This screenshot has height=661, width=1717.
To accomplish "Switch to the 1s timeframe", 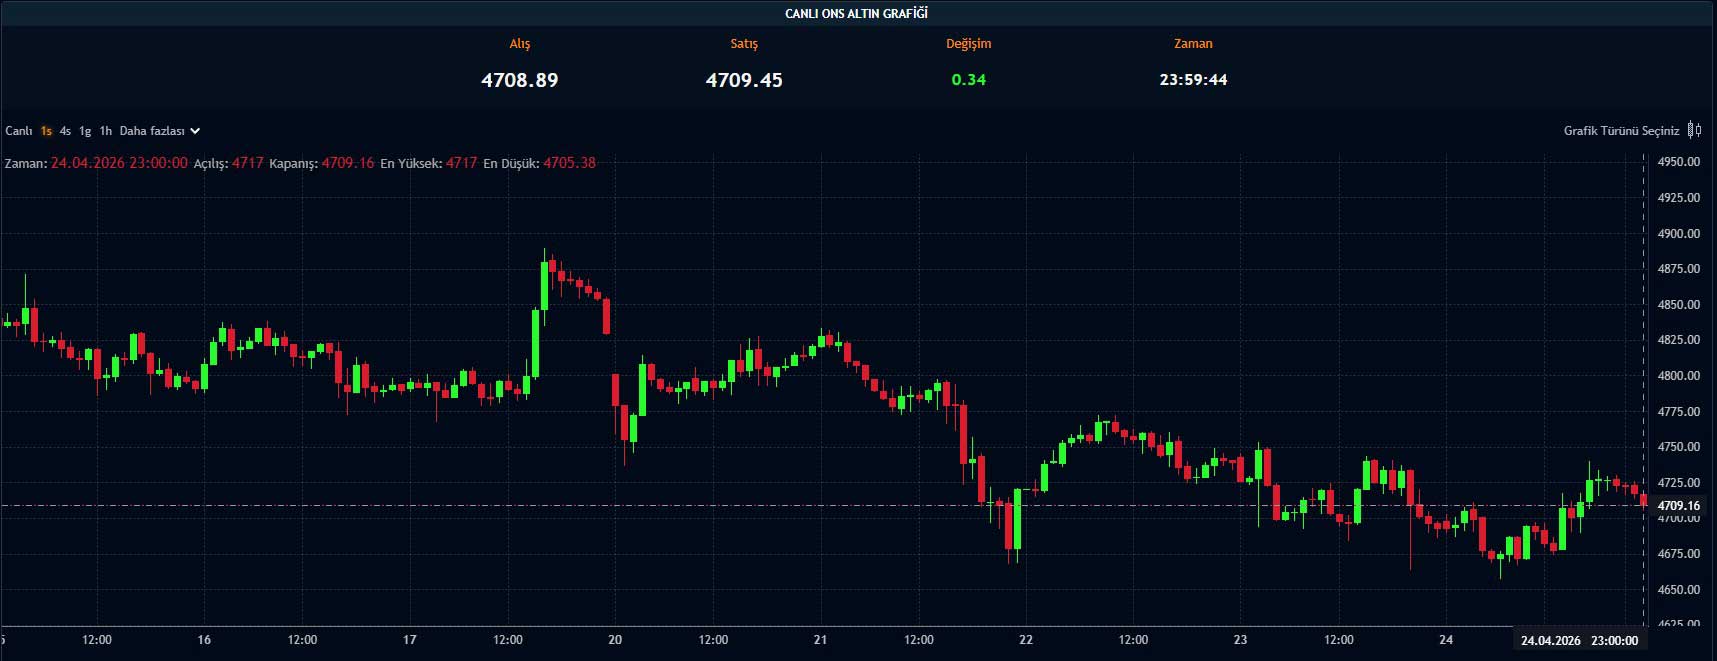I will 46,131.
